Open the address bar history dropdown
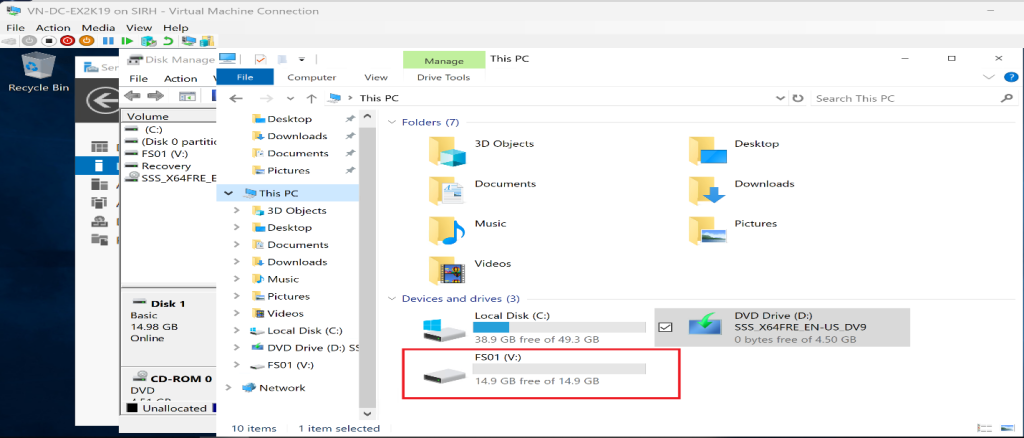 click(779, 98)
